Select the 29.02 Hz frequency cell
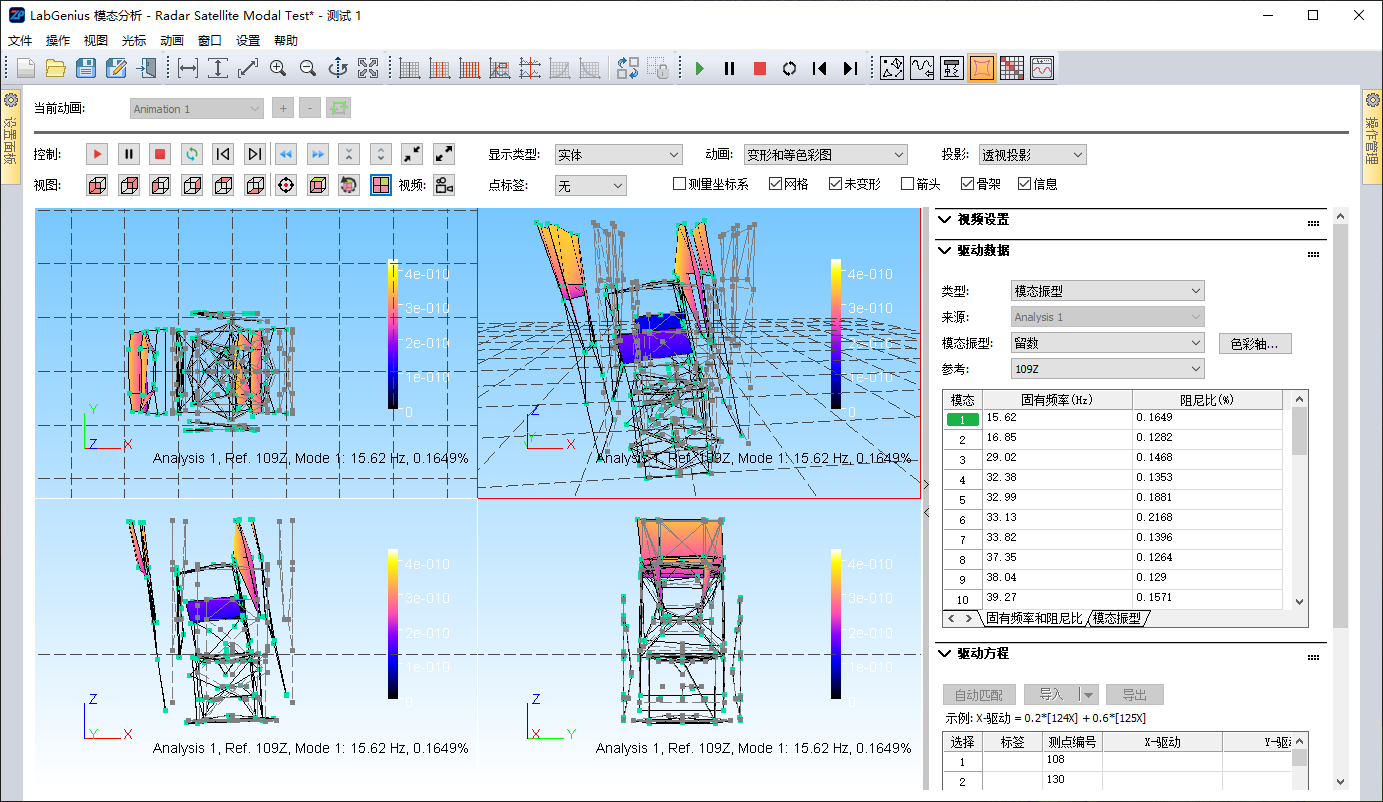Screen dimensions: 1383x802 click(1057, 459)
